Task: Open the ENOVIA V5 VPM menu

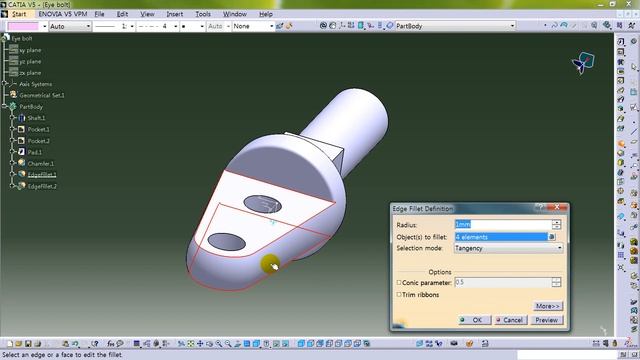Action: click(63, 14)
